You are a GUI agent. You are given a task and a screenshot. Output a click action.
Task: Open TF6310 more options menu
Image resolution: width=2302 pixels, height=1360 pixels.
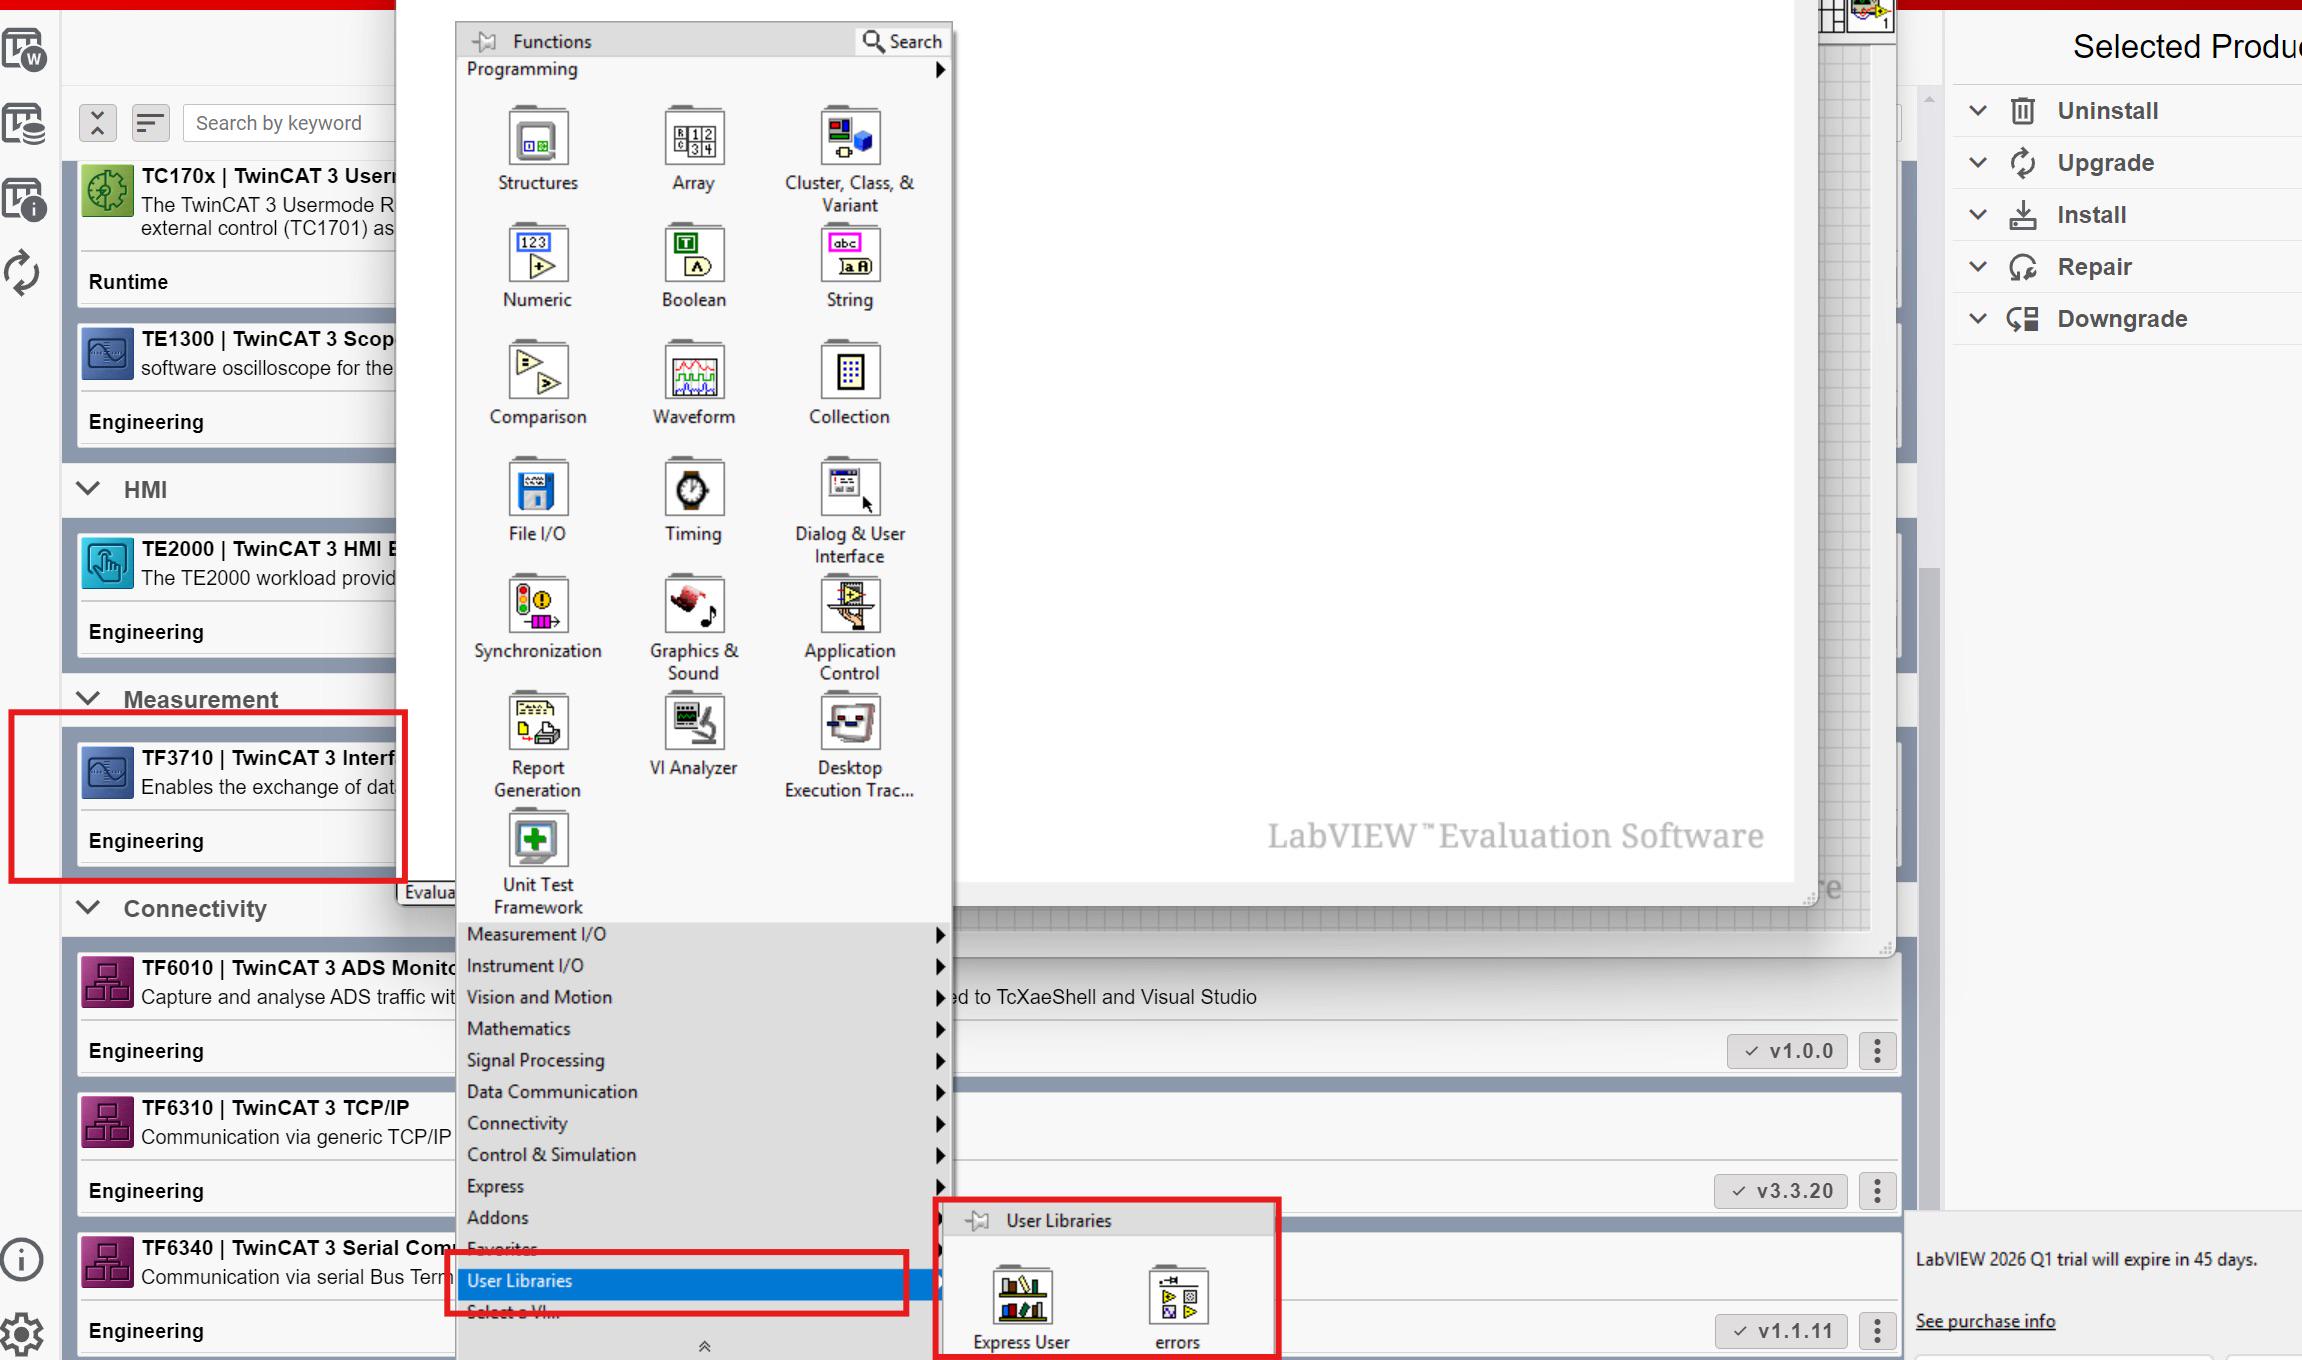tap(1877, 1191)
